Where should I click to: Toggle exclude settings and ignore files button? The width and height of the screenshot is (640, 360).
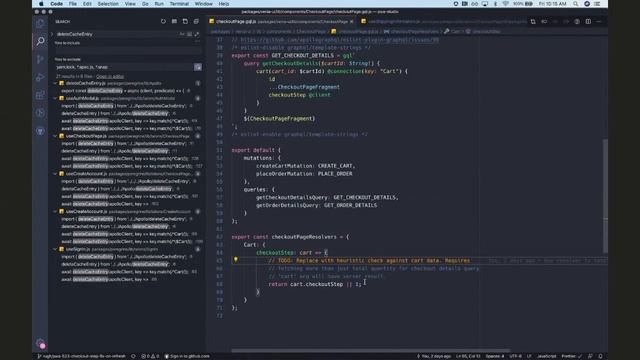click(x=198, y=67)
